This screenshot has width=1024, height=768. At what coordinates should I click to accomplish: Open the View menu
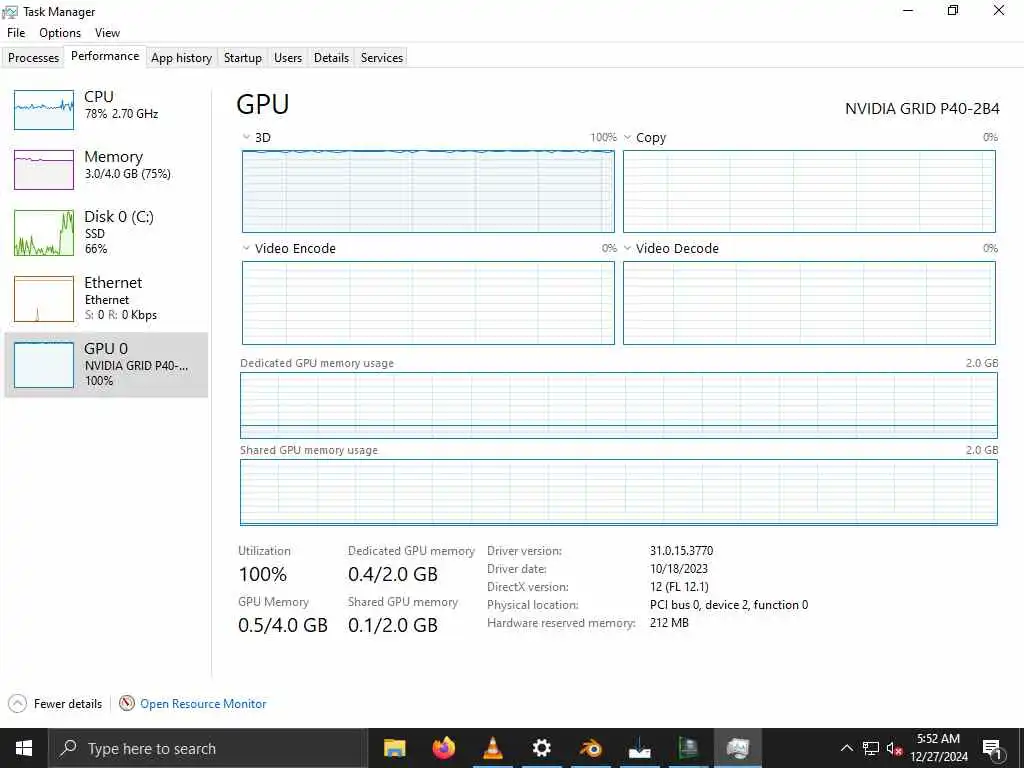(x=107, y=33)
